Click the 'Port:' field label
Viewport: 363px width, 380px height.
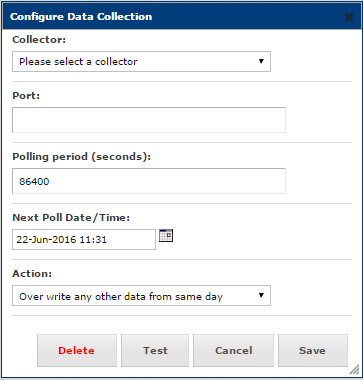point(26,96)
